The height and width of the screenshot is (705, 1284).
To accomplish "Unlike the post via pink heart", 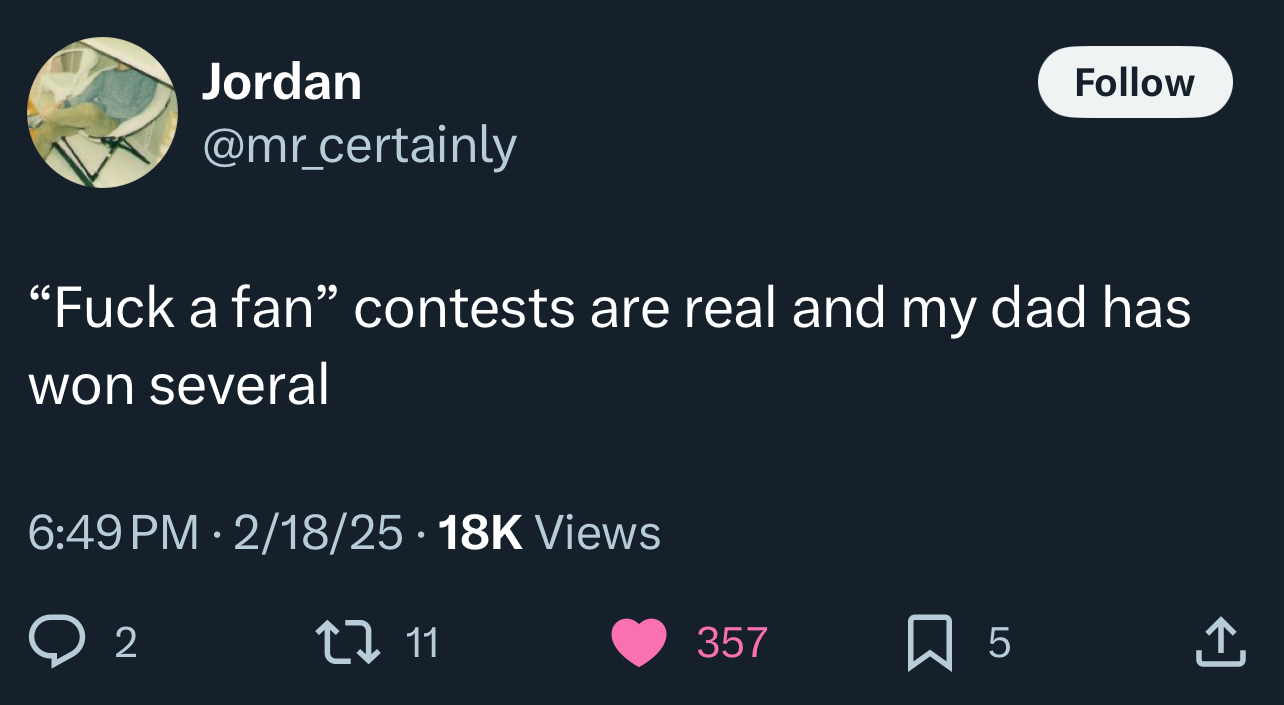I will [x=639, y=642].
